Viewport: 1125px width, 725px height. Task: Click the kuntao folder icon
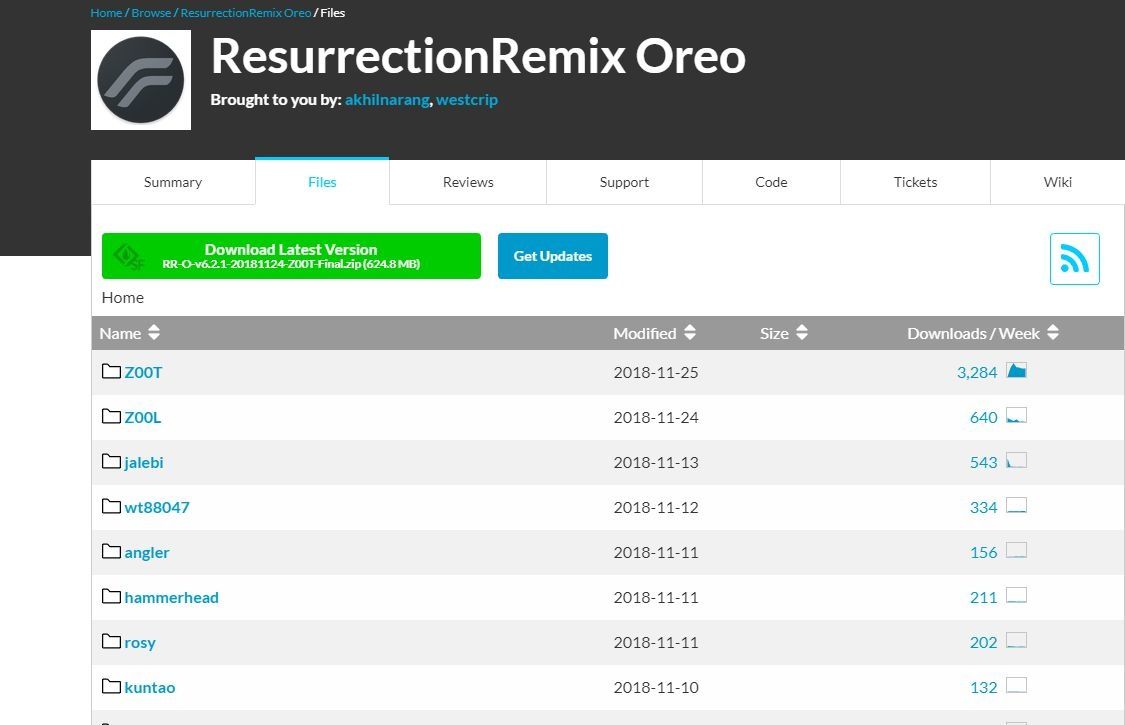[x=111, y=686]
